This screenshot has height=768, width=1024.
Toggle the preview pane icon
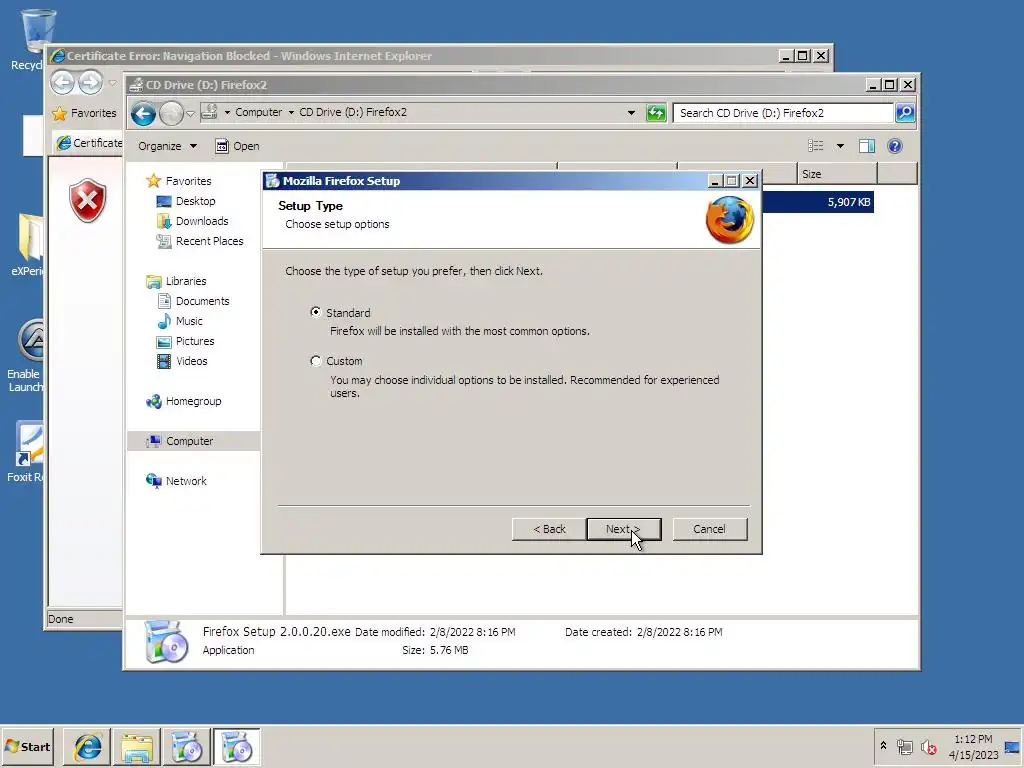(867, 146)
